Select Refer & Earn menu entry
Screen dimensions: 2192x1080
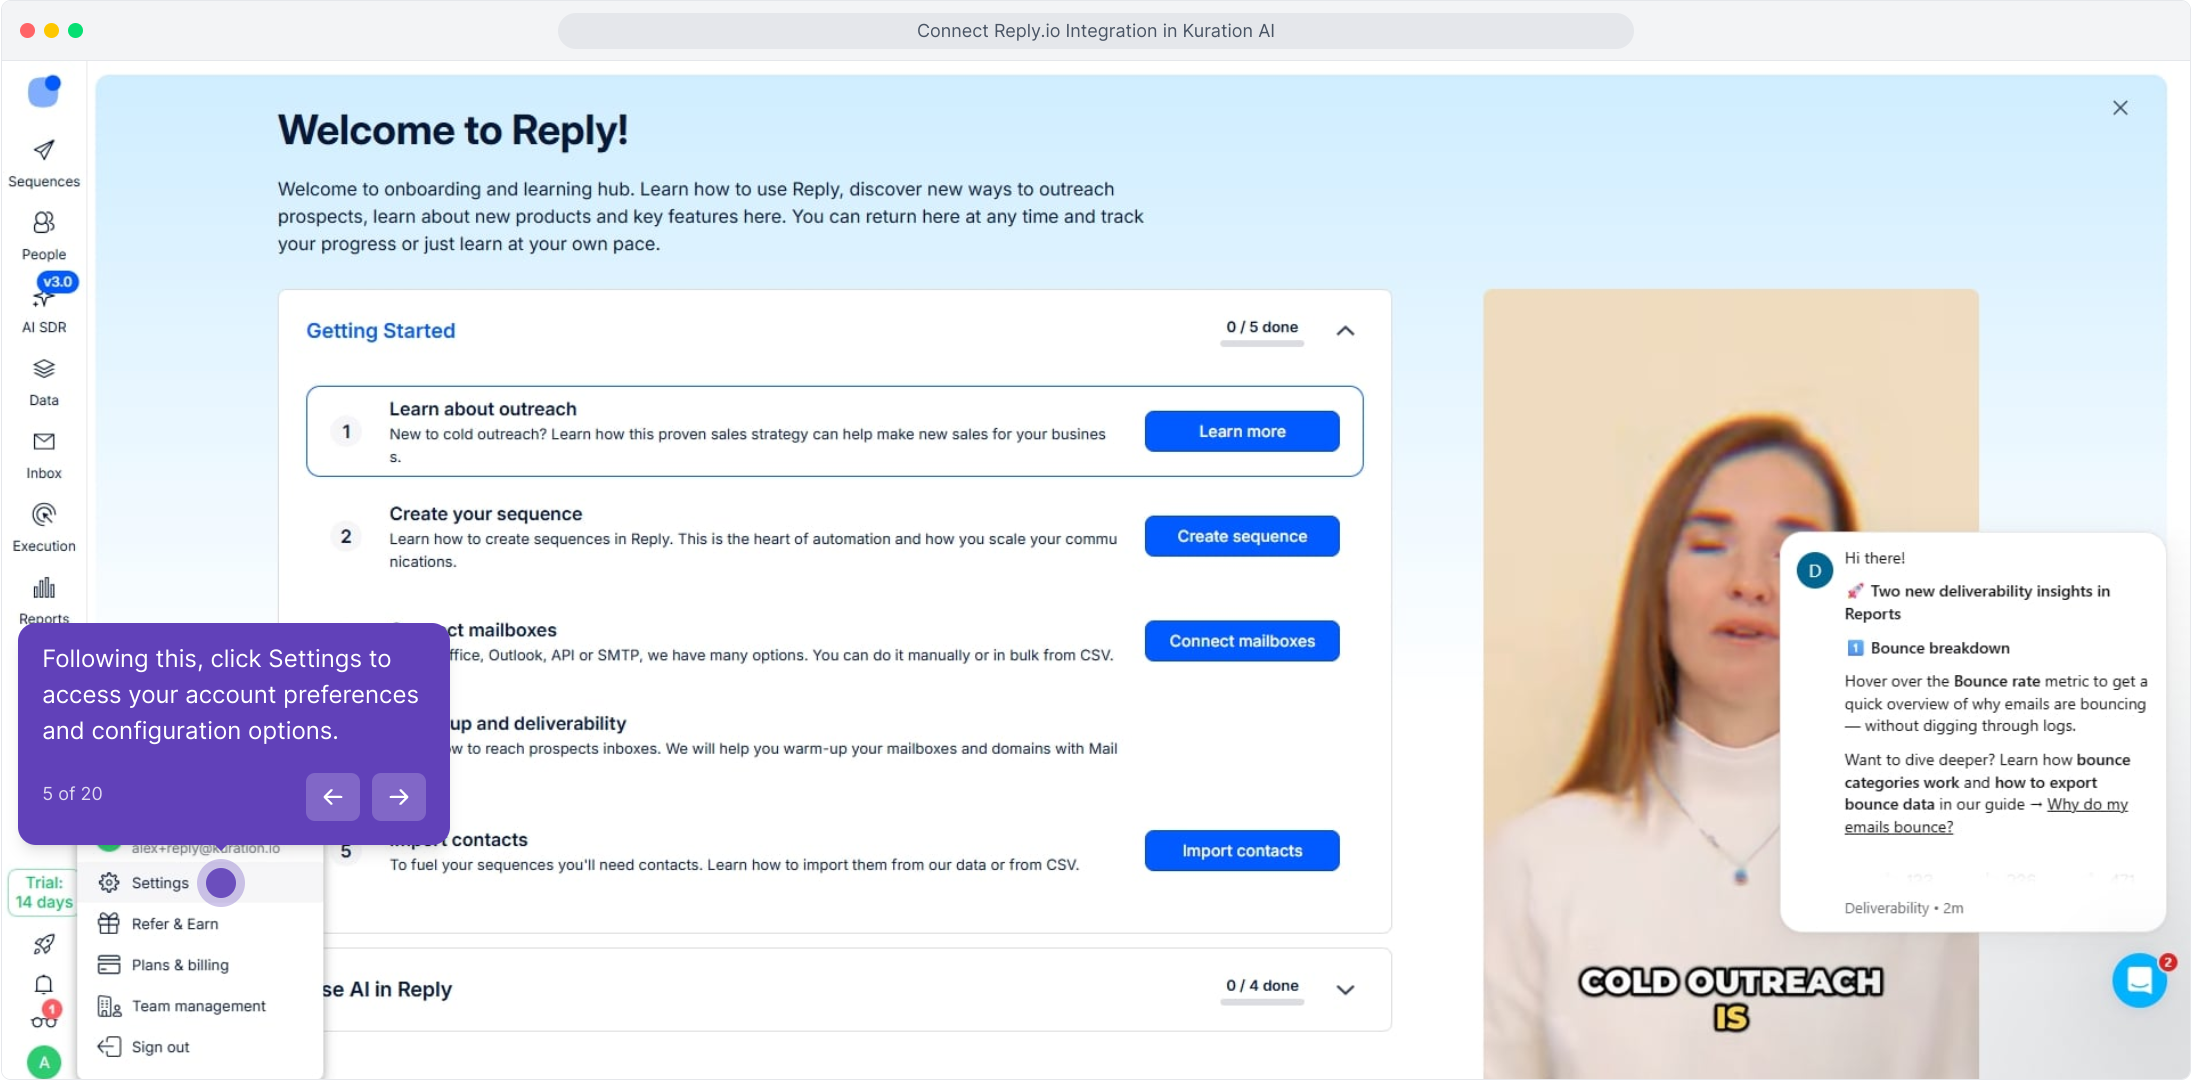(200, 924)
